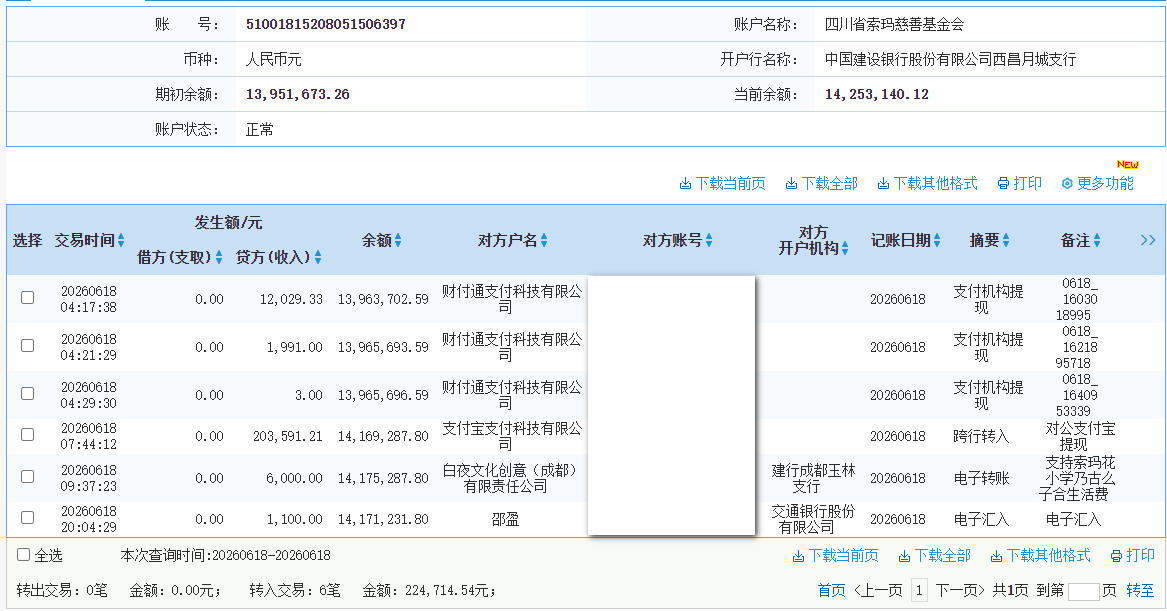The height and width of the screenshot is (611, 1167).
Task: Click the 14,171,231.80 balance cell
Action: 383,519
